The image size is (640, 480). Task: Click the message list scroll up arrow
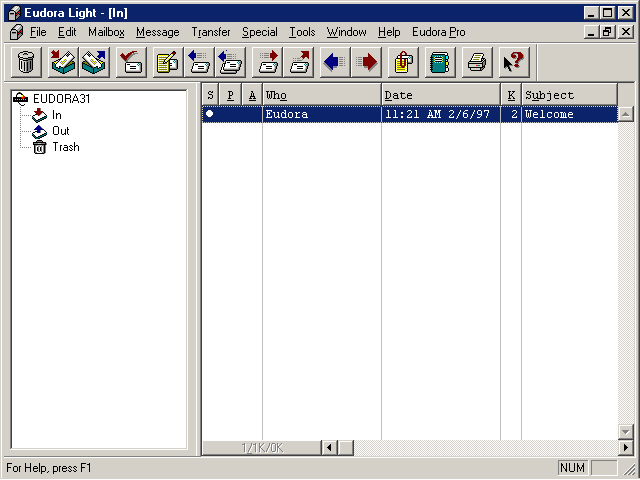pyautogui.click(x=625, y=113)
